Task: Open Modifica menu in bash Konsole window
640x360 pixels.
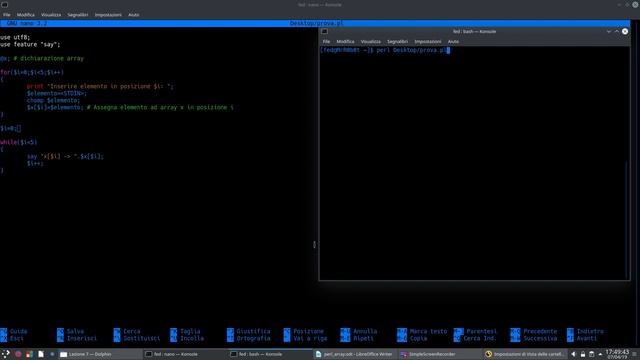Action: point(345,42)
